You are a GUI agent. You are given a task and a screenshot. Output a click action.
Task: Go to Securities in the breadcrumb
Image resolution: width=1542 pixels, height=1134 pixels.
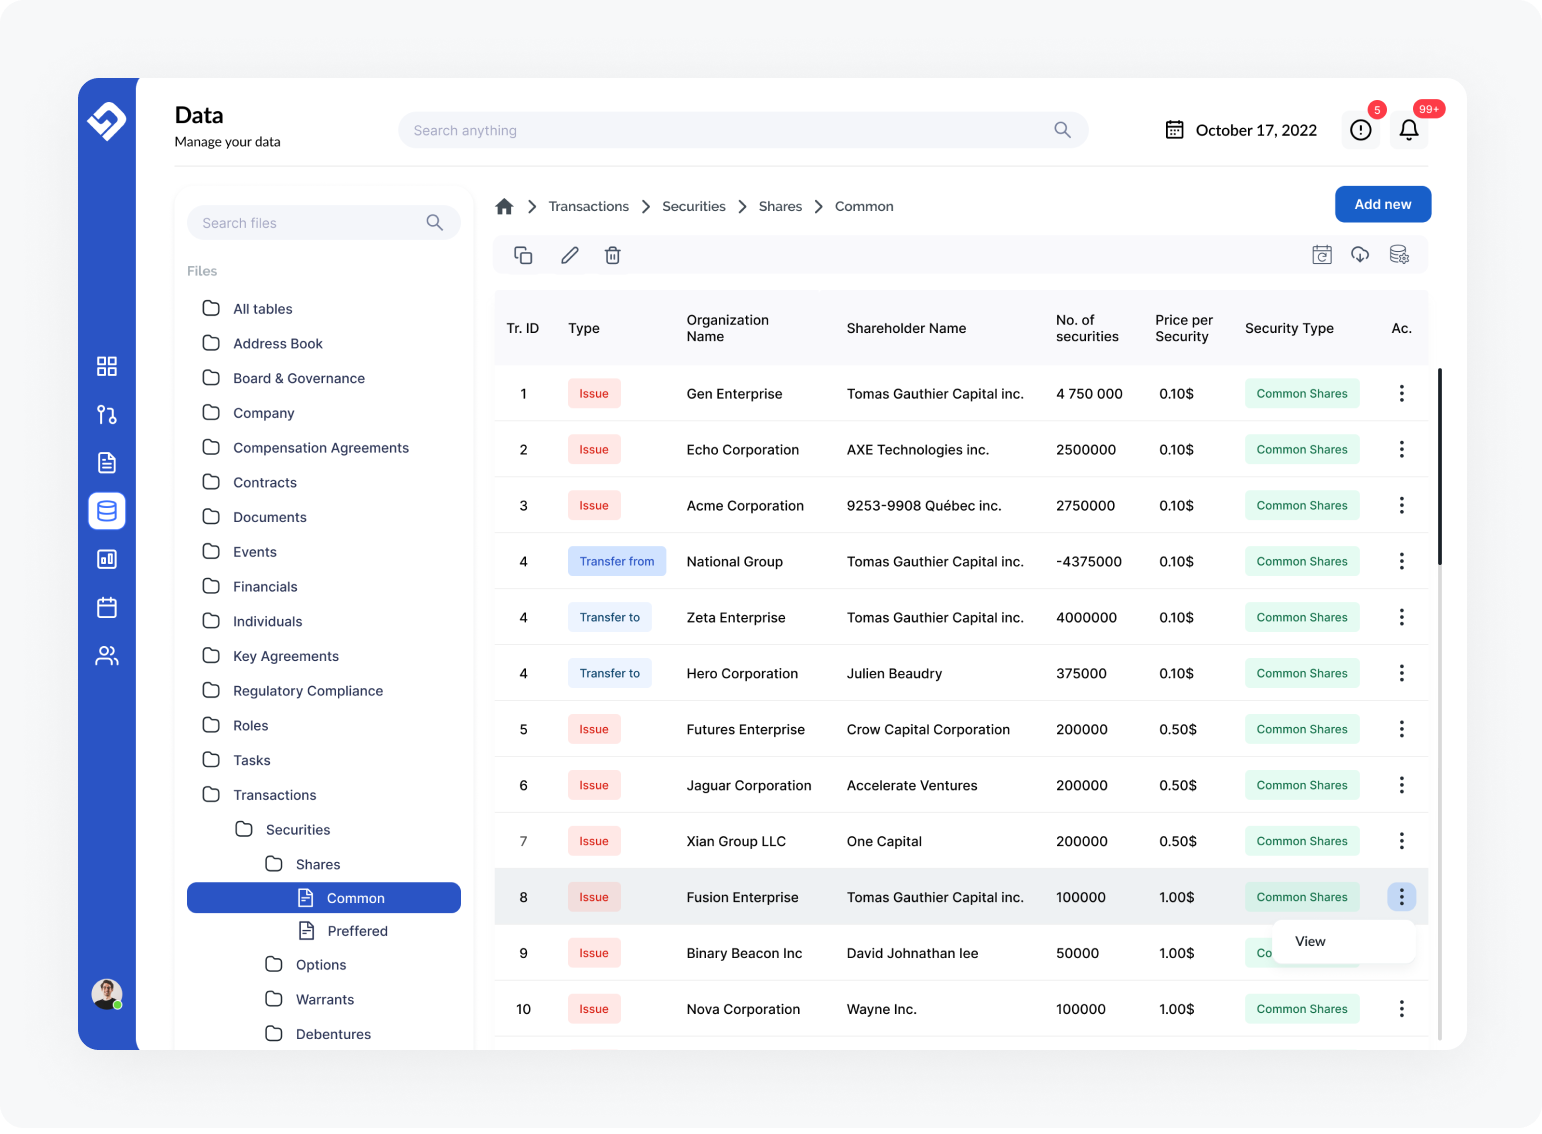[x=694, y=206]
